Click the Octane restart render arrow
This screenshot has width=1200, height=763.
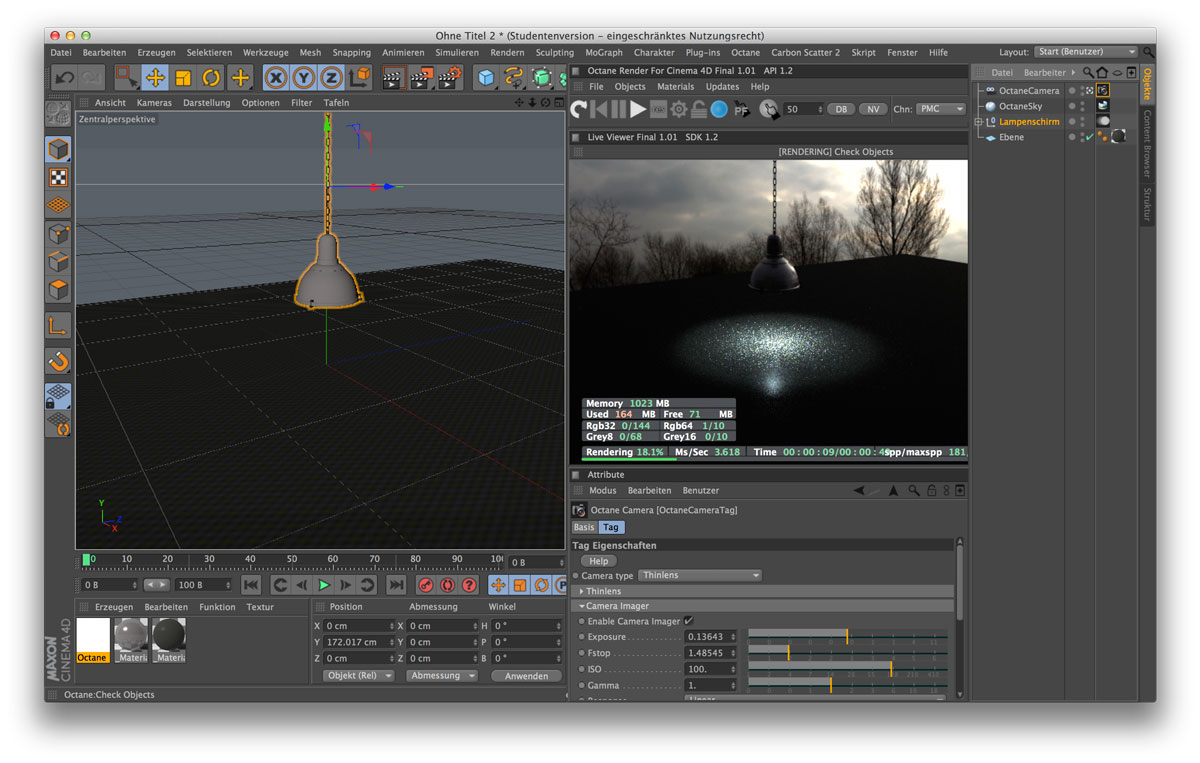[x=579, y=109]
